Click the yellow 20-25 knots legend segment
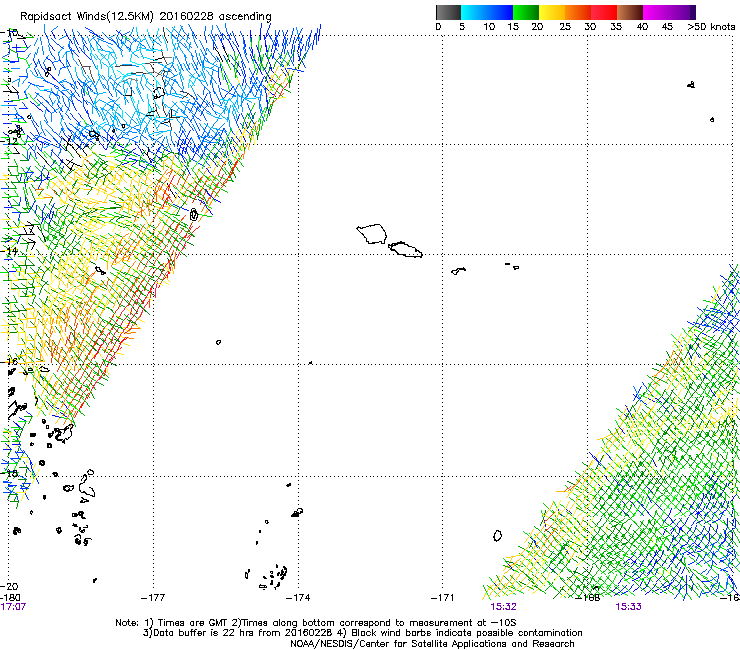This screenshot has height=650, width=740. pos(552,12)
